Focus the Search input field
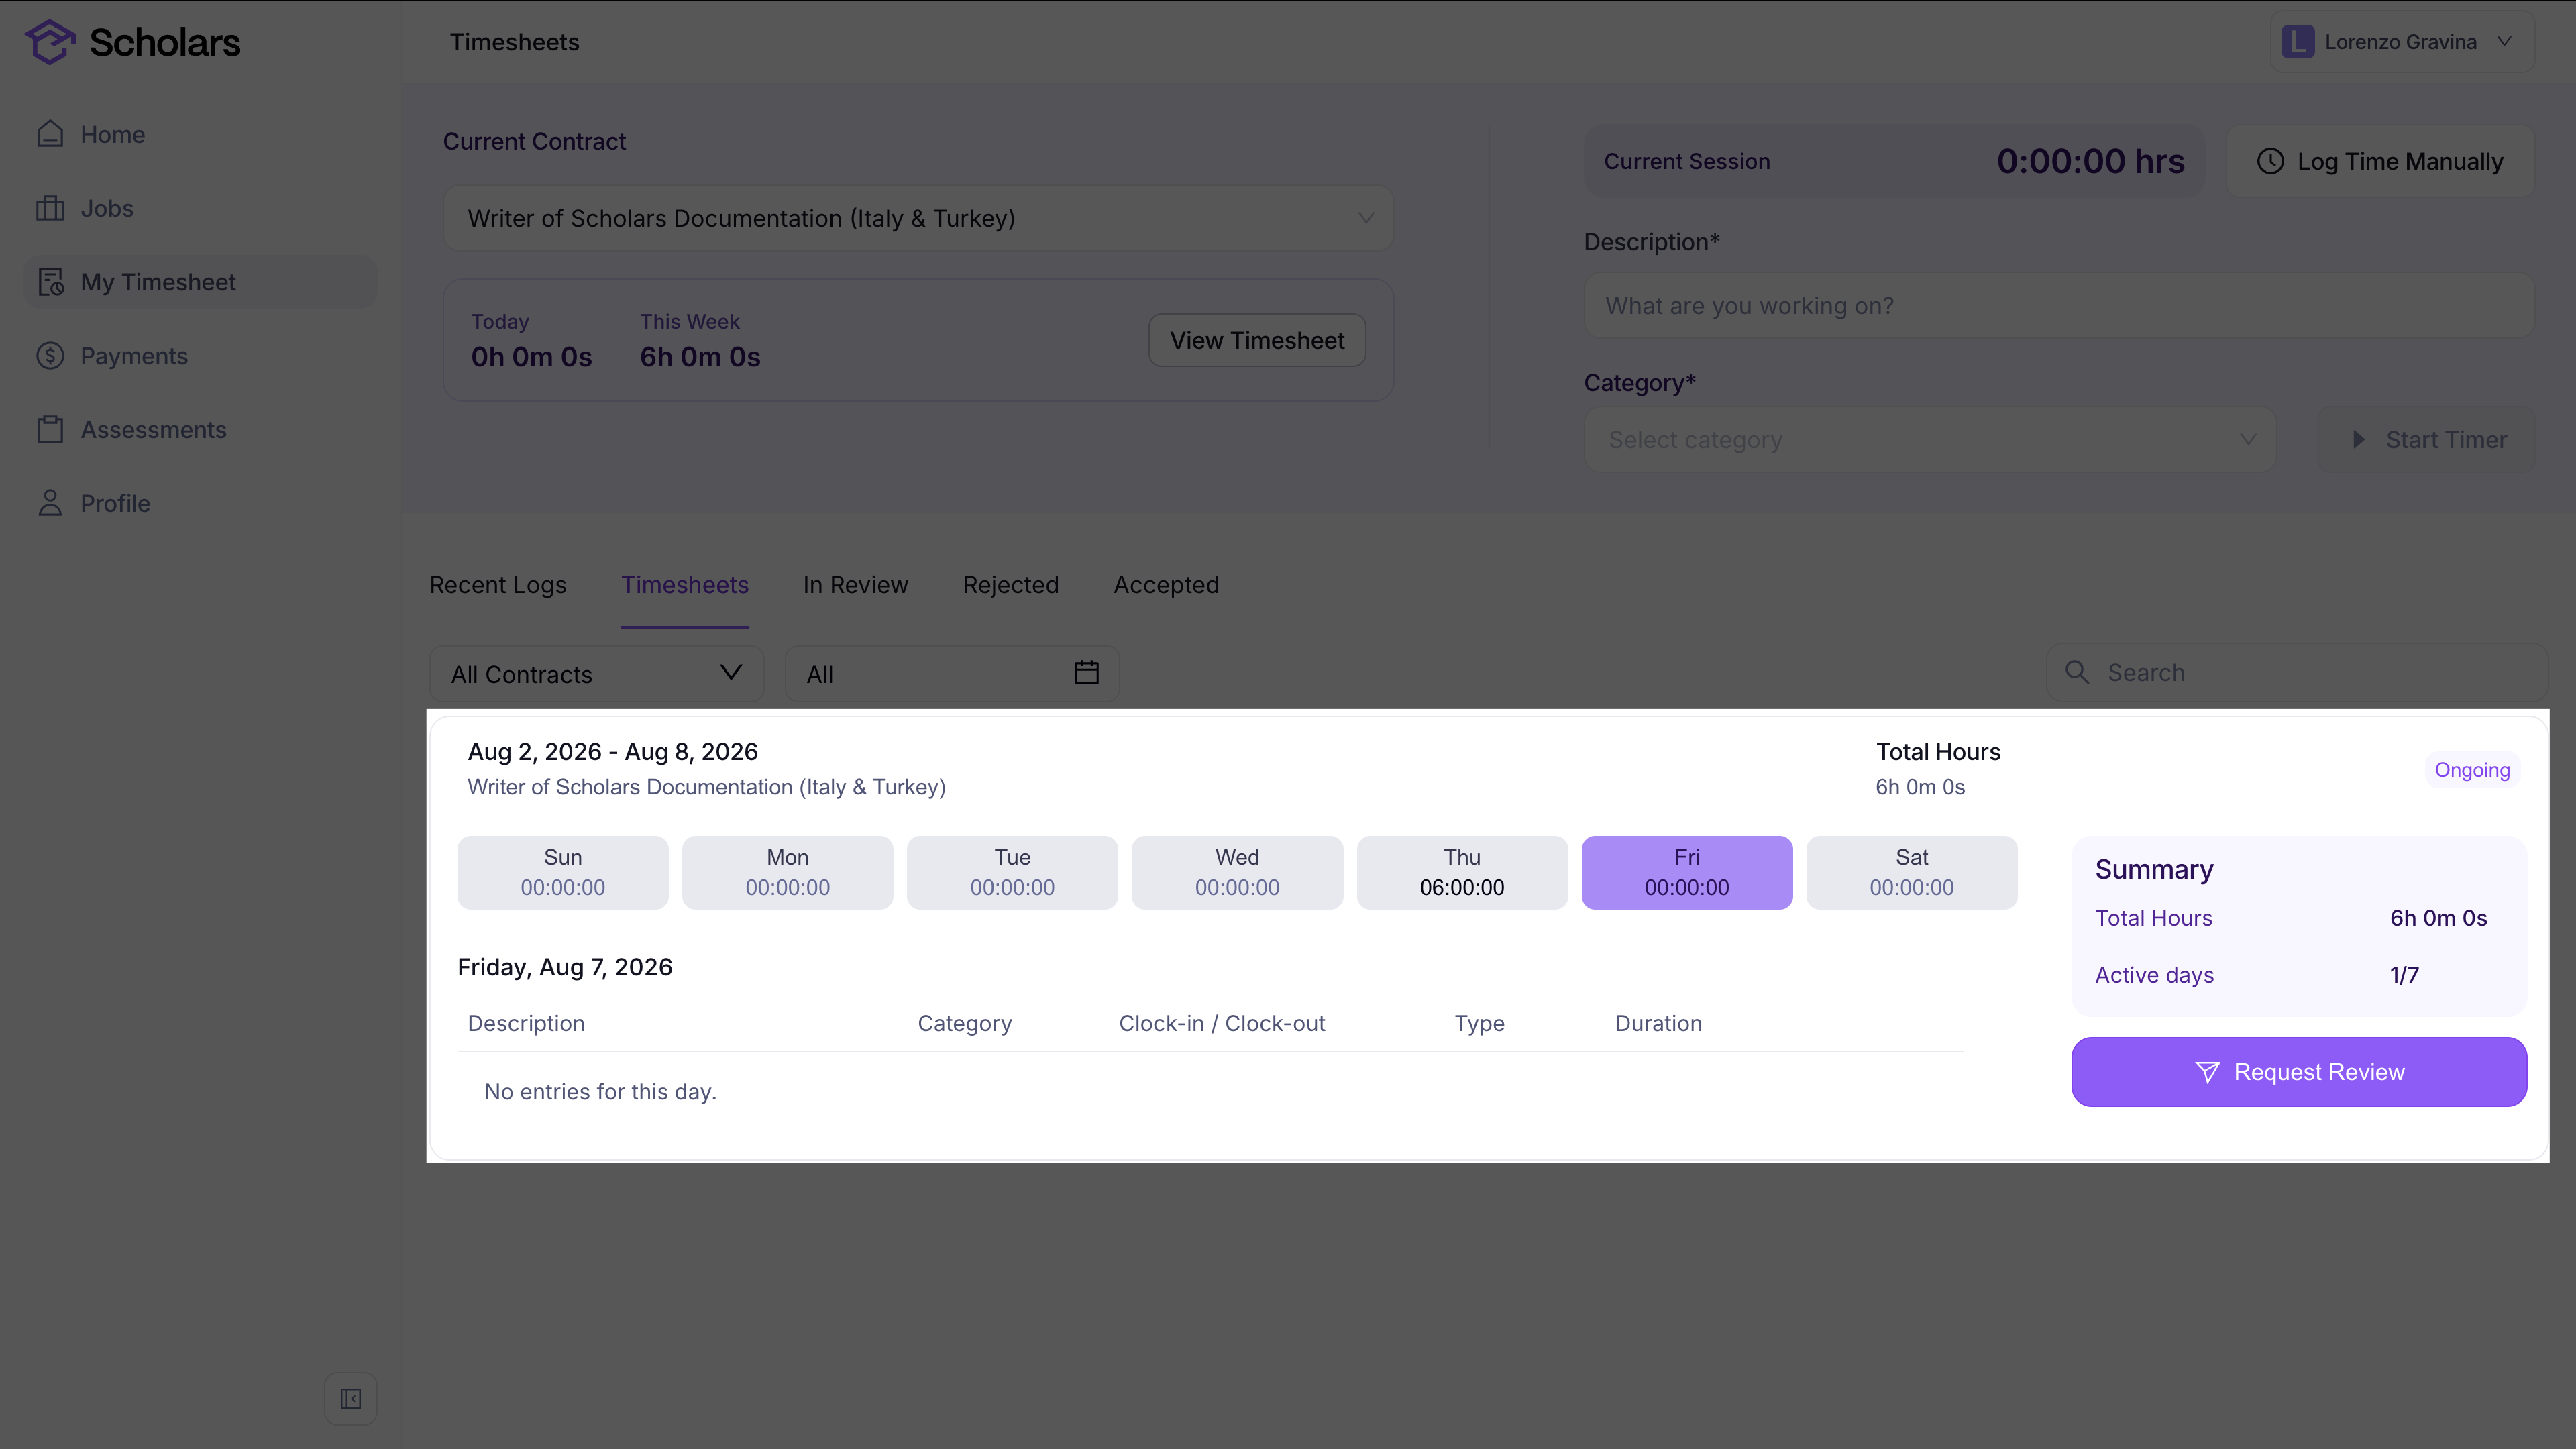 [x=2297, y=672]
